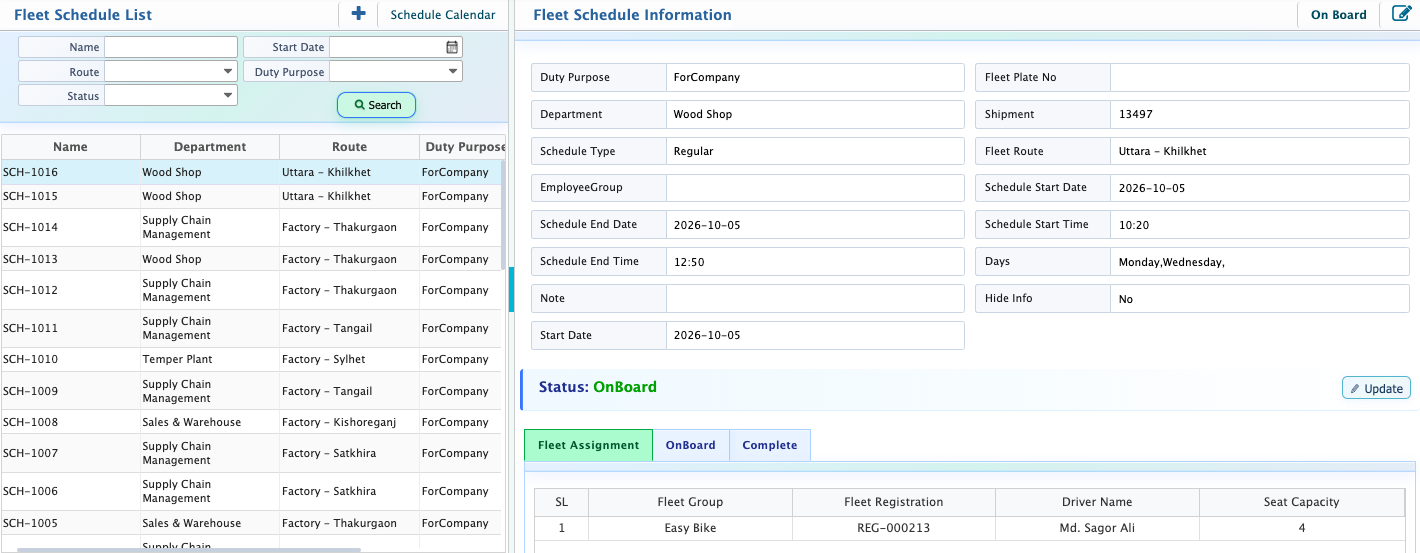Select schedule row SCH-1014
The image size is (1420, 553).
(250, 227)
